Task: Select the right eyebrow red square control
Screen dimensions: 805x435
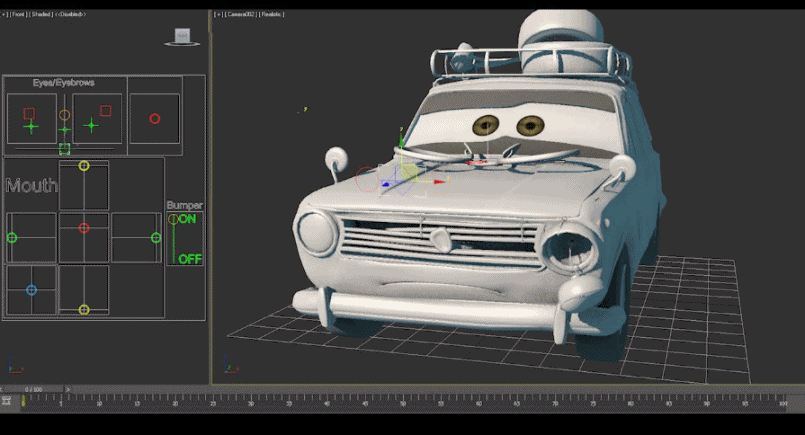Action: pos(106,110)
